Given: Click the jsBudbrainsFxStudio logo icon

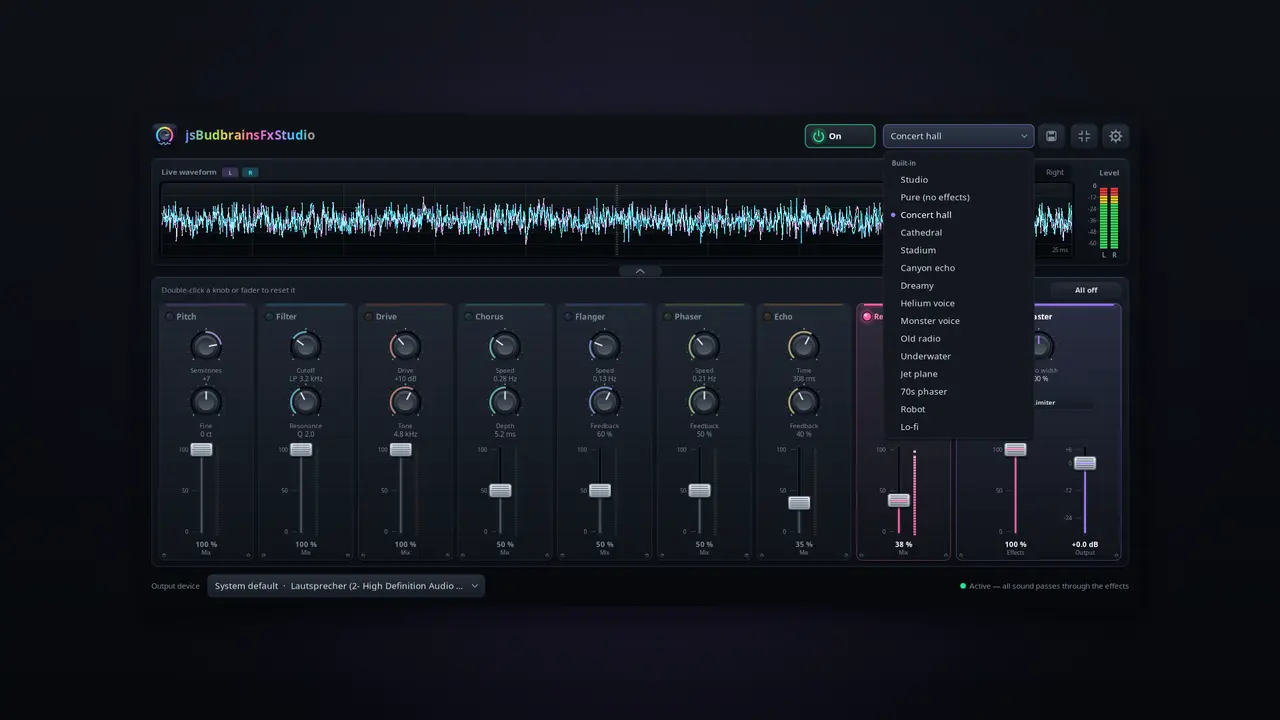Looking at the screenshot, I should point(165,135).
